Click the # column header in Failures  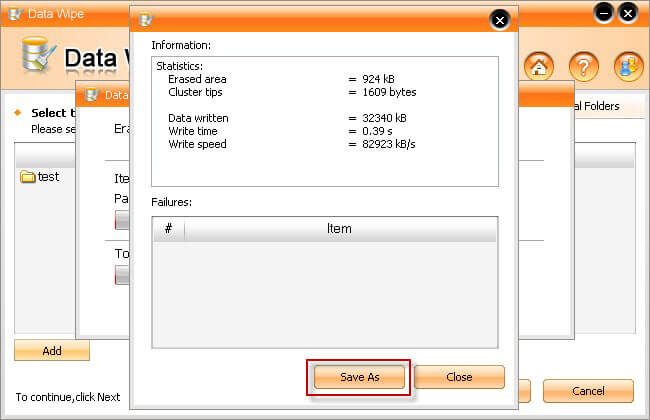click(168, 228)
